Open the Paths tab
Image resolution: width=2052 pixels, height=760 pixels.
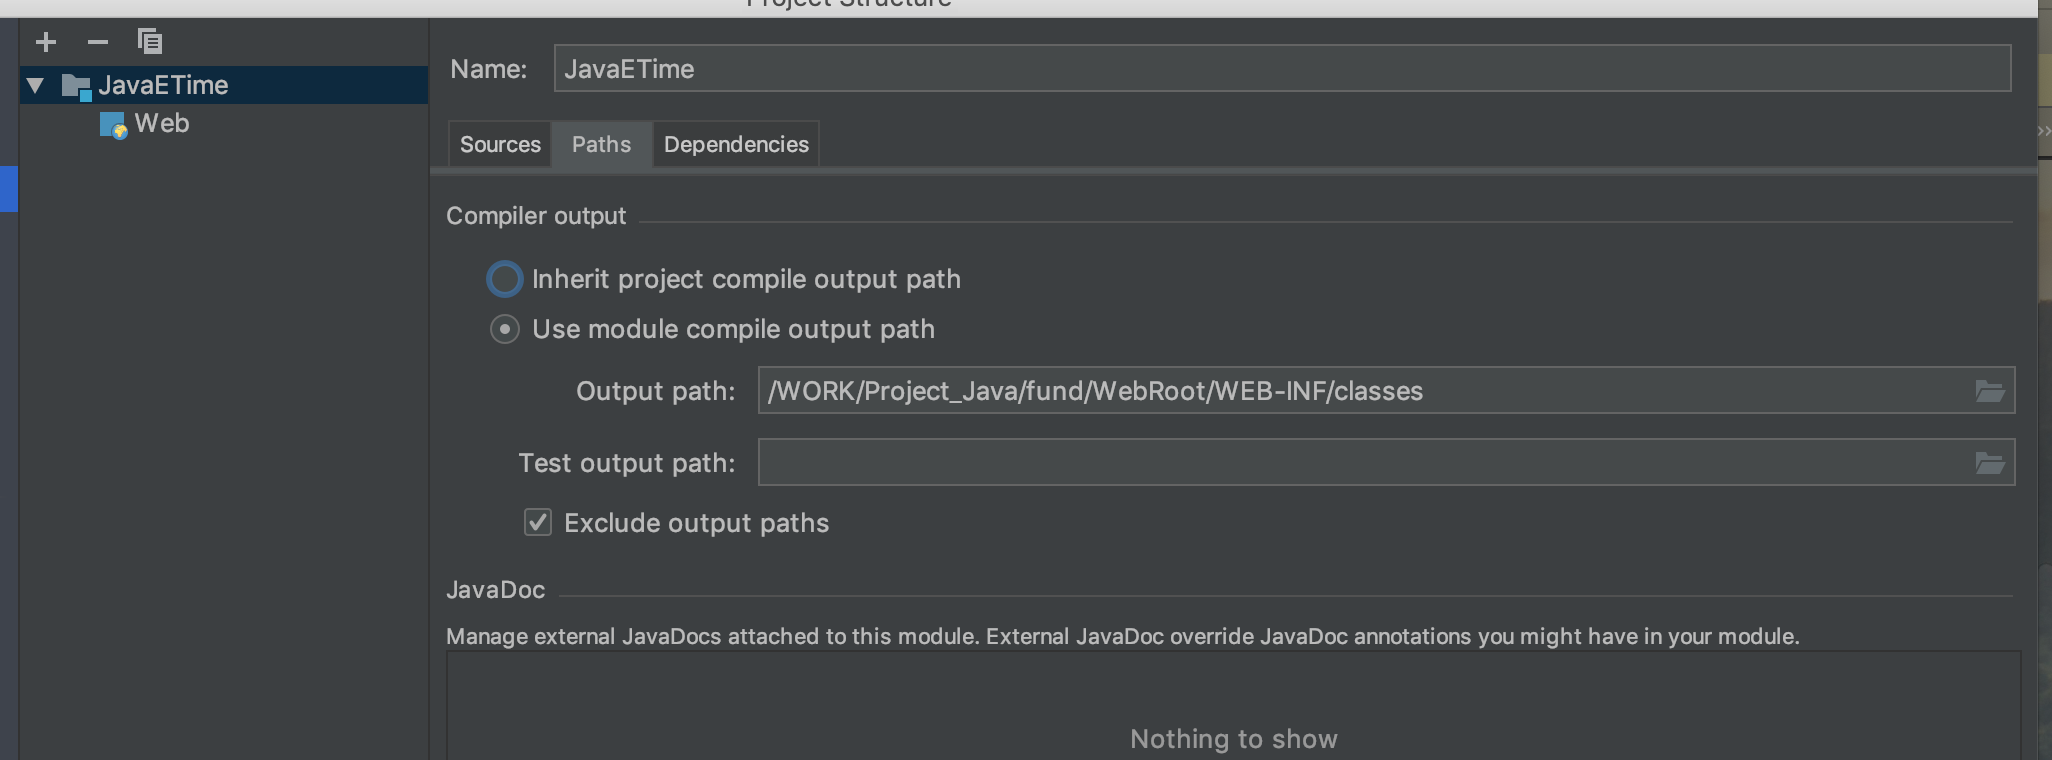point(601,145)
